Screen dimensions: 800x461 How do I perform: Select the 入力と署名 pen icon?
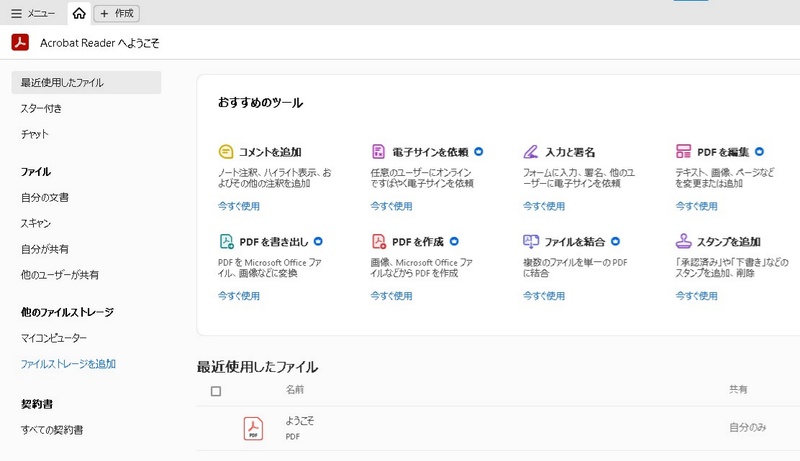[x=531, y=151]
